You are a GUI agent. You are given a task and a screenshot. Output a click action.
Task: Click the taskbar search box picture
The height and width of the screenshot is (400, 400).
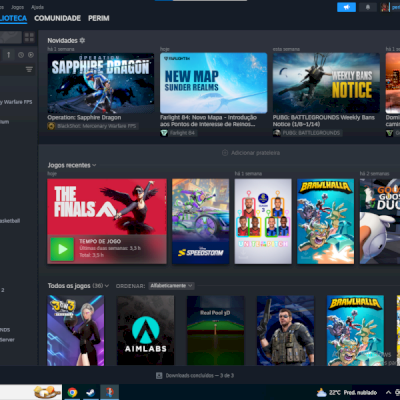point(48,392)
